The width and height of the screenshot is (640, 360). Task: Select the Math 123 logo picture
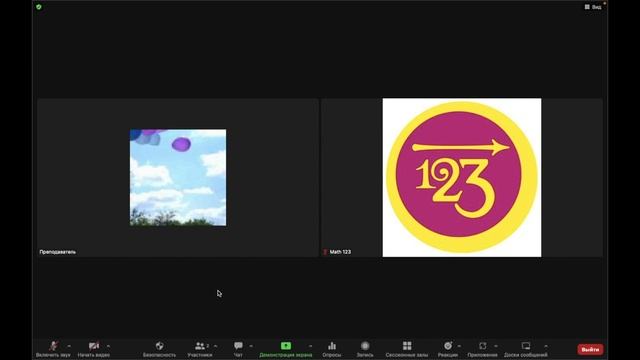462,178
